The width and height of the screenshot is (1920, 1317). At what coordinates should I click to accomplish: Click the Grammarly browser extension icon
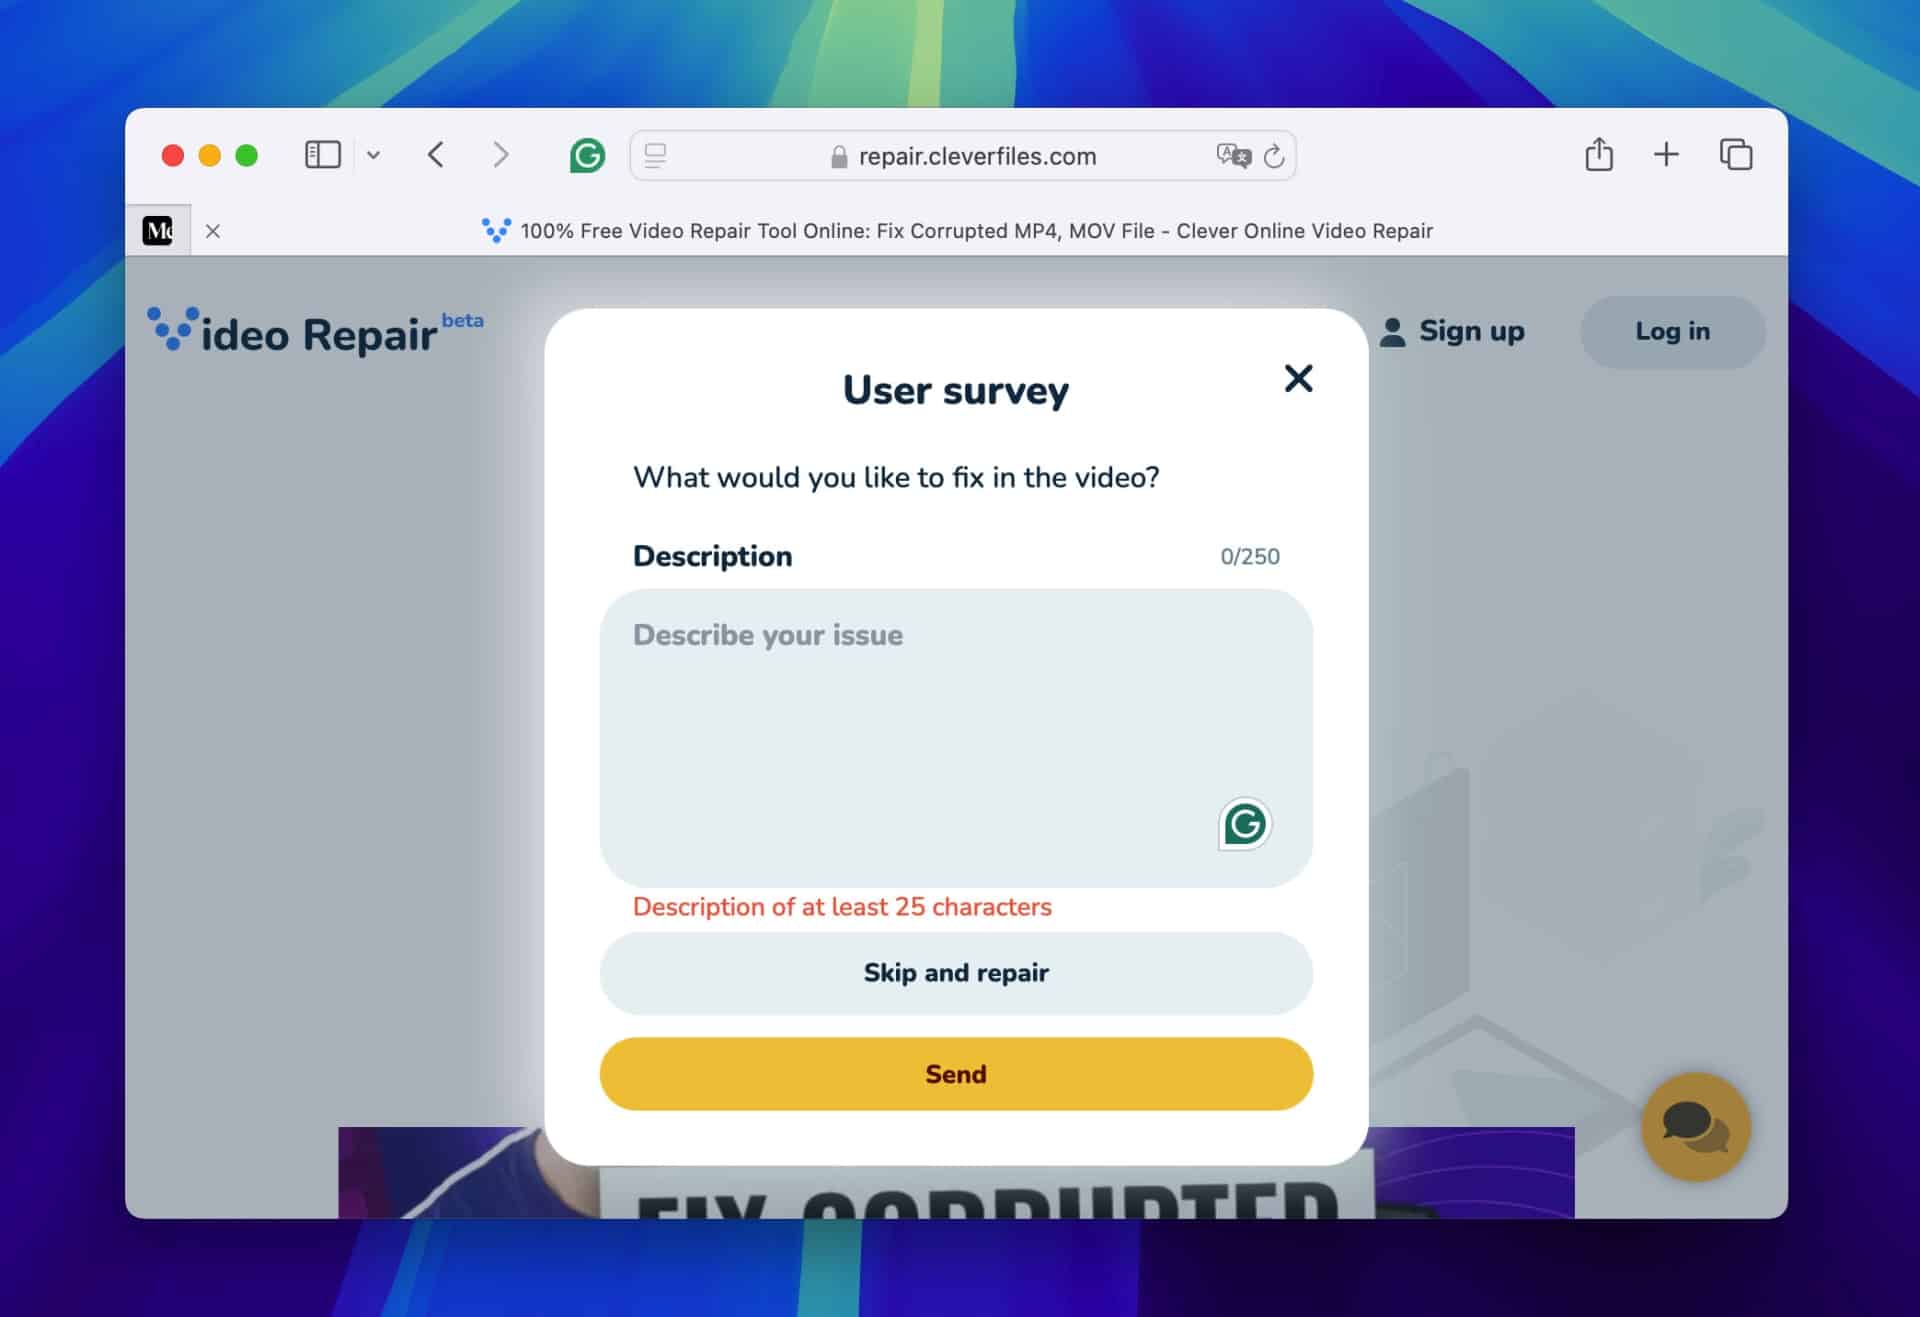tap(587, 155)
